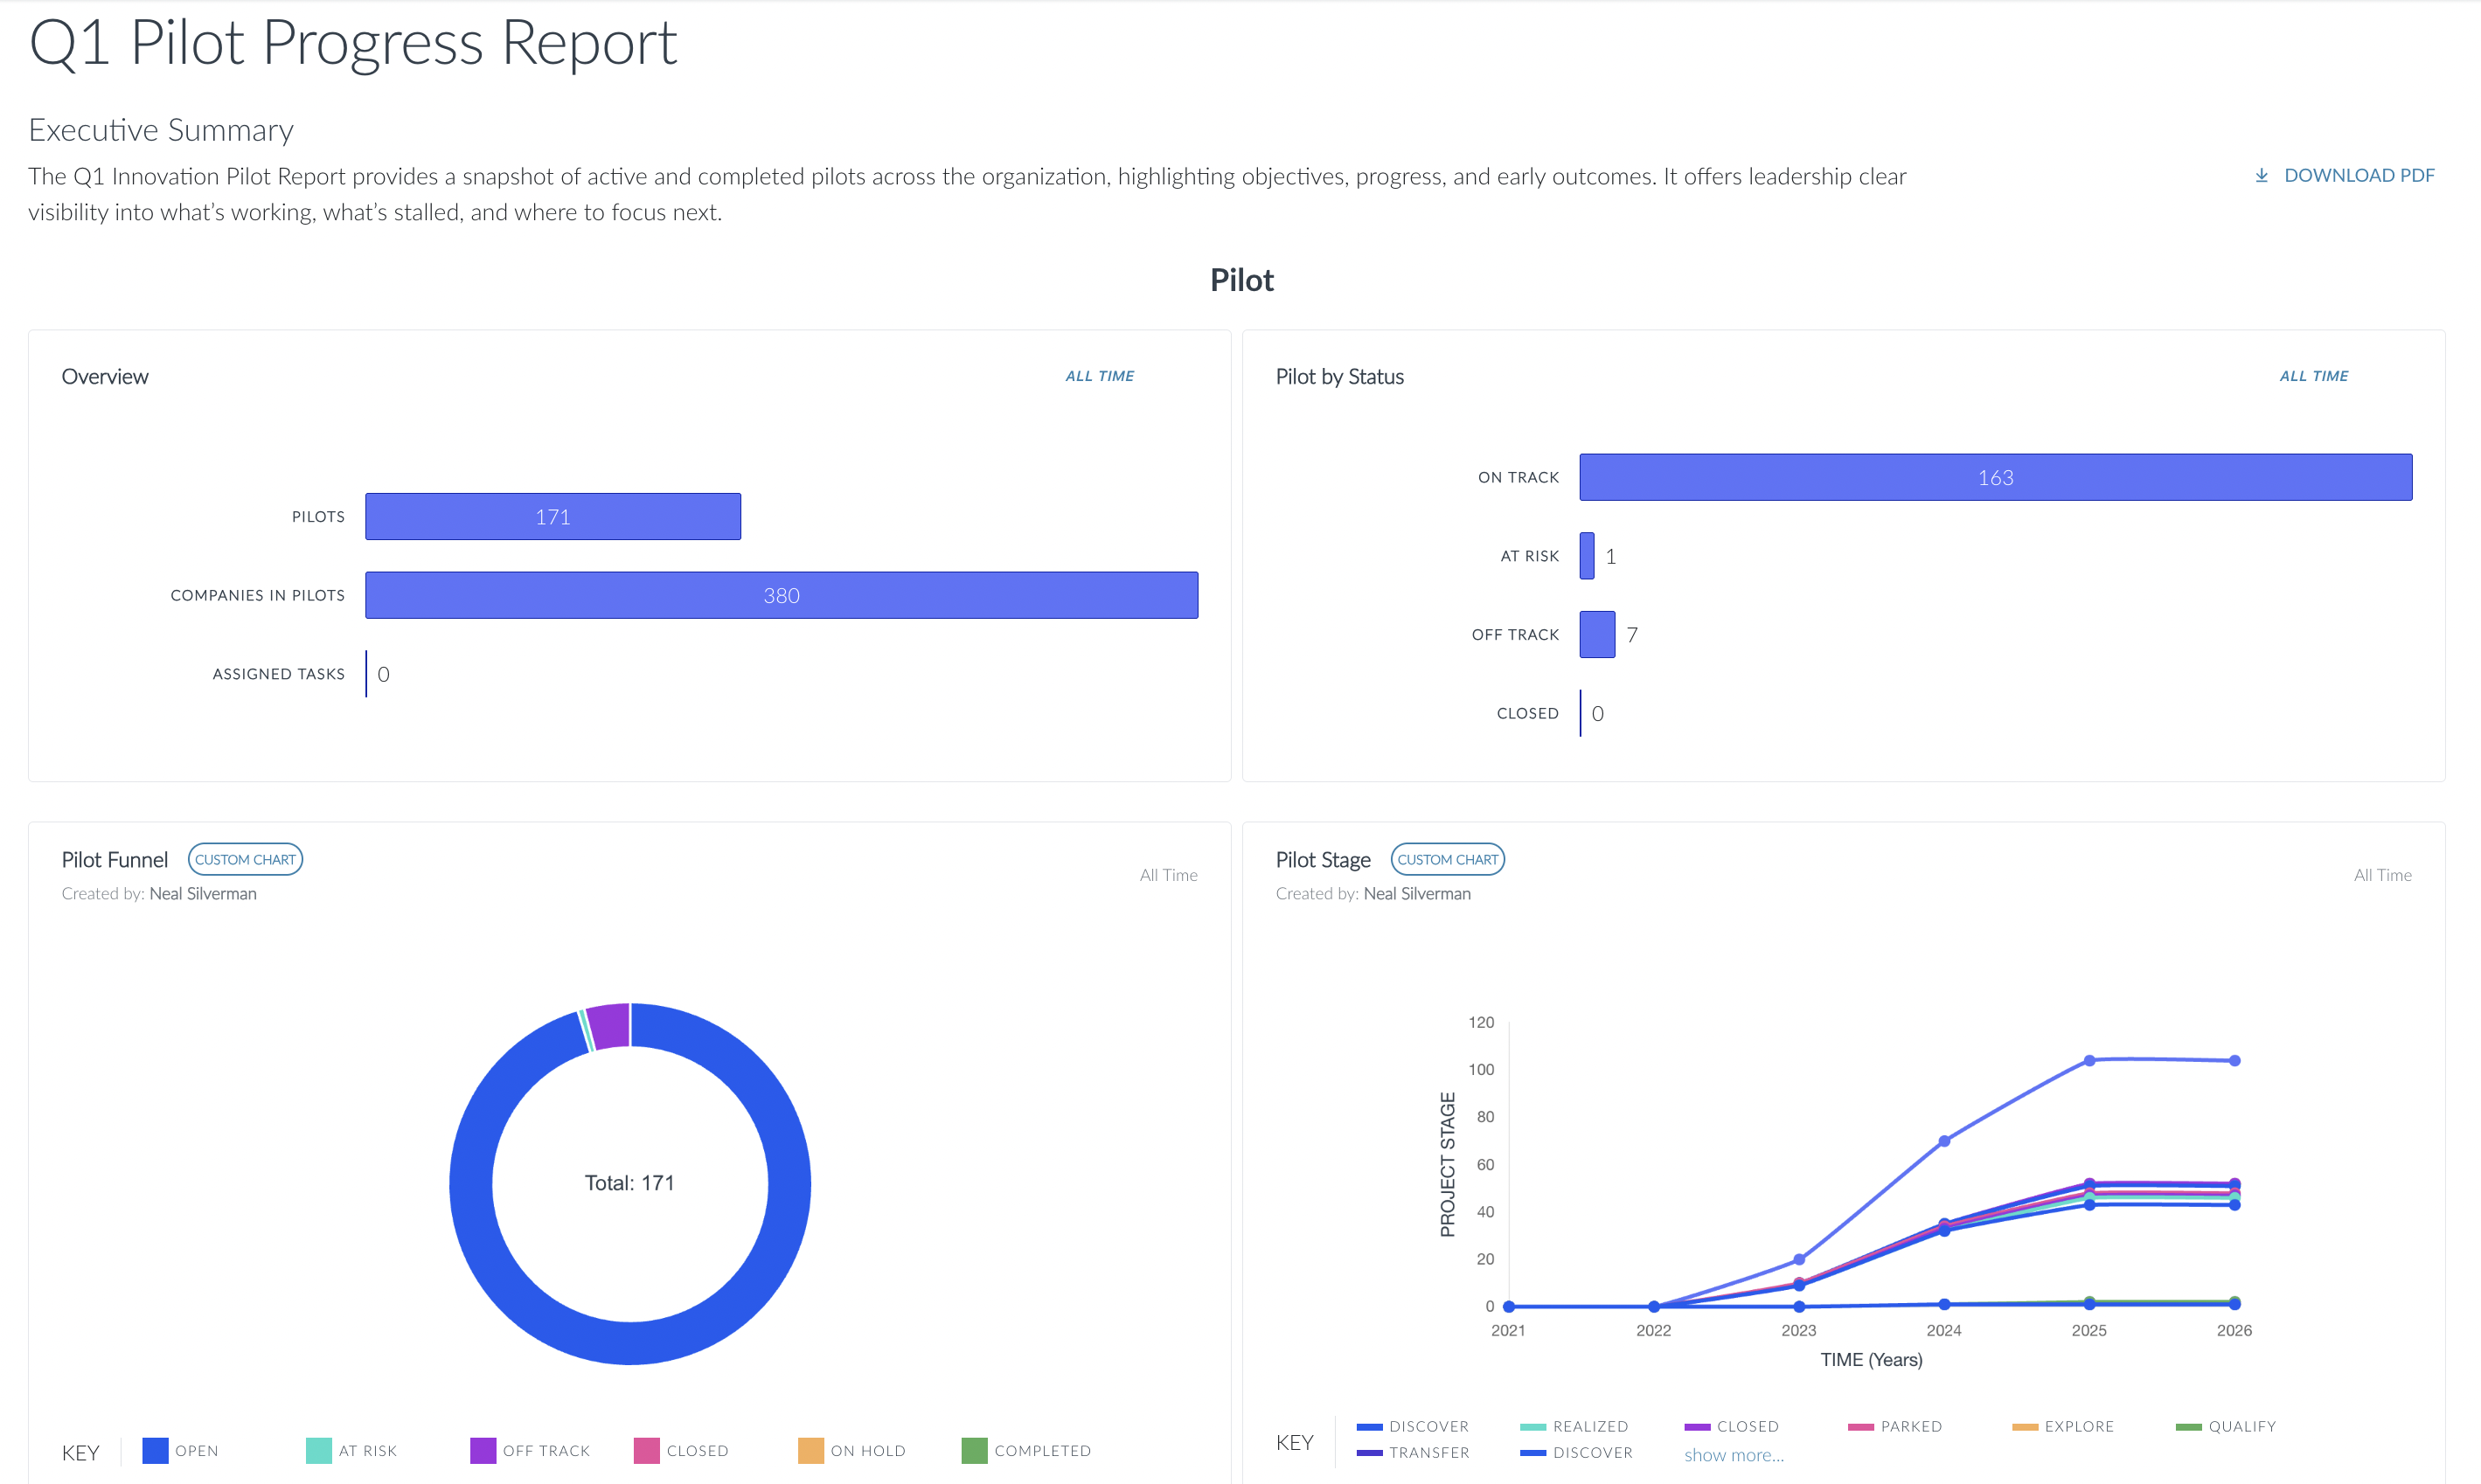The height and width of the screenshot is (1484, 2481).
Task: Toggle ON HOLD legend swatch
Action: tap(810, 1450)
